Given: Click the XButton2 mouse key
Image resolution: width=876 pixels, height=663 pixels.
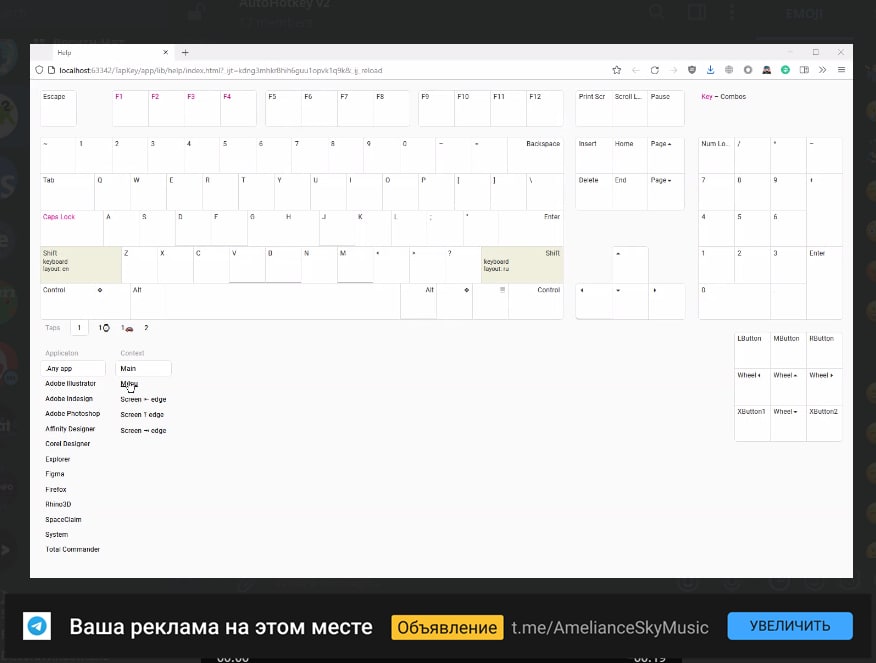Looking at the screenshot, I should [x=824, y=423].
